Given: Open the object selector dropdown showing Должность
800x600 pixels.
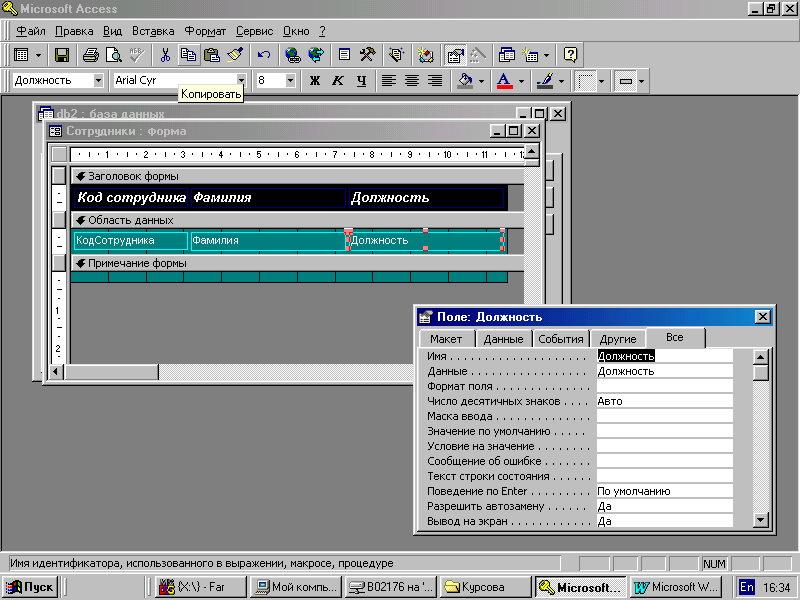Looking at the screenshot, I should 98,81.
